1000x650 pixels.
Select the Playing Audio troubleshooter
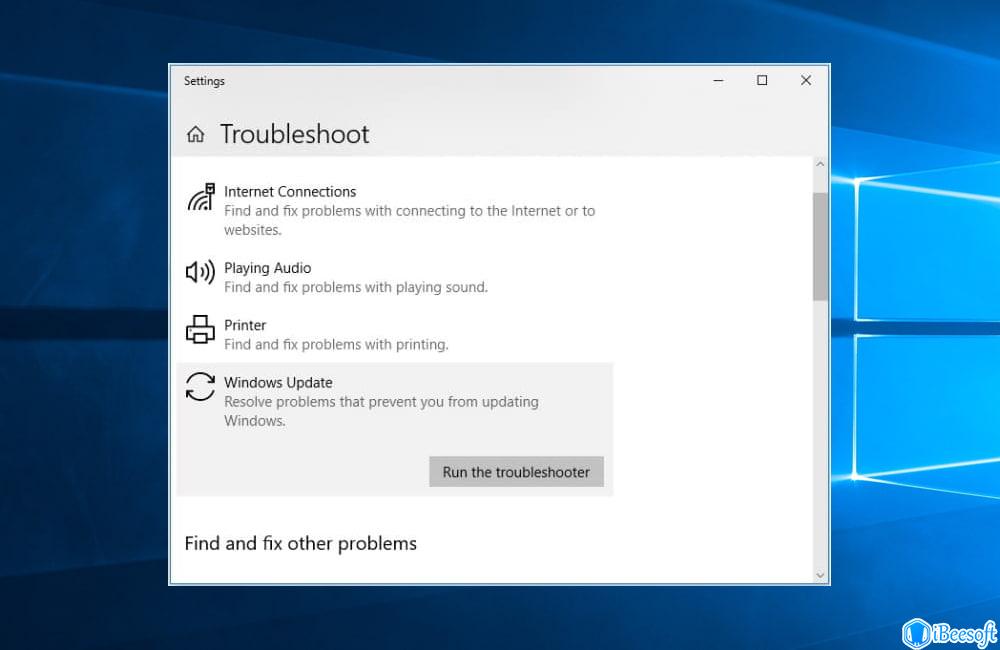[x=268, y=268]
